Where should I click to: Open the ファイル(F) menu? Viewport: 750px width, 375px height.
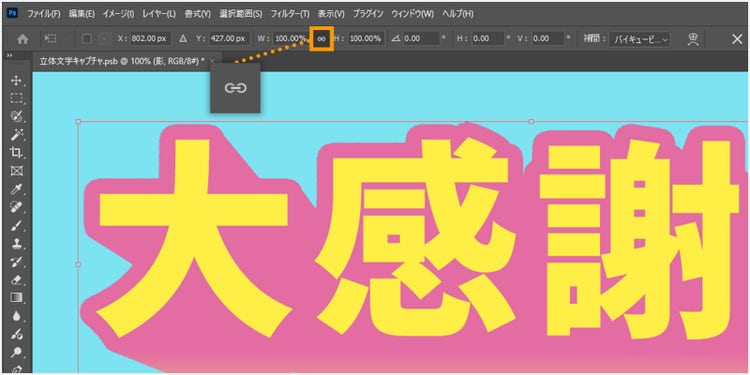tap(44, 14)
